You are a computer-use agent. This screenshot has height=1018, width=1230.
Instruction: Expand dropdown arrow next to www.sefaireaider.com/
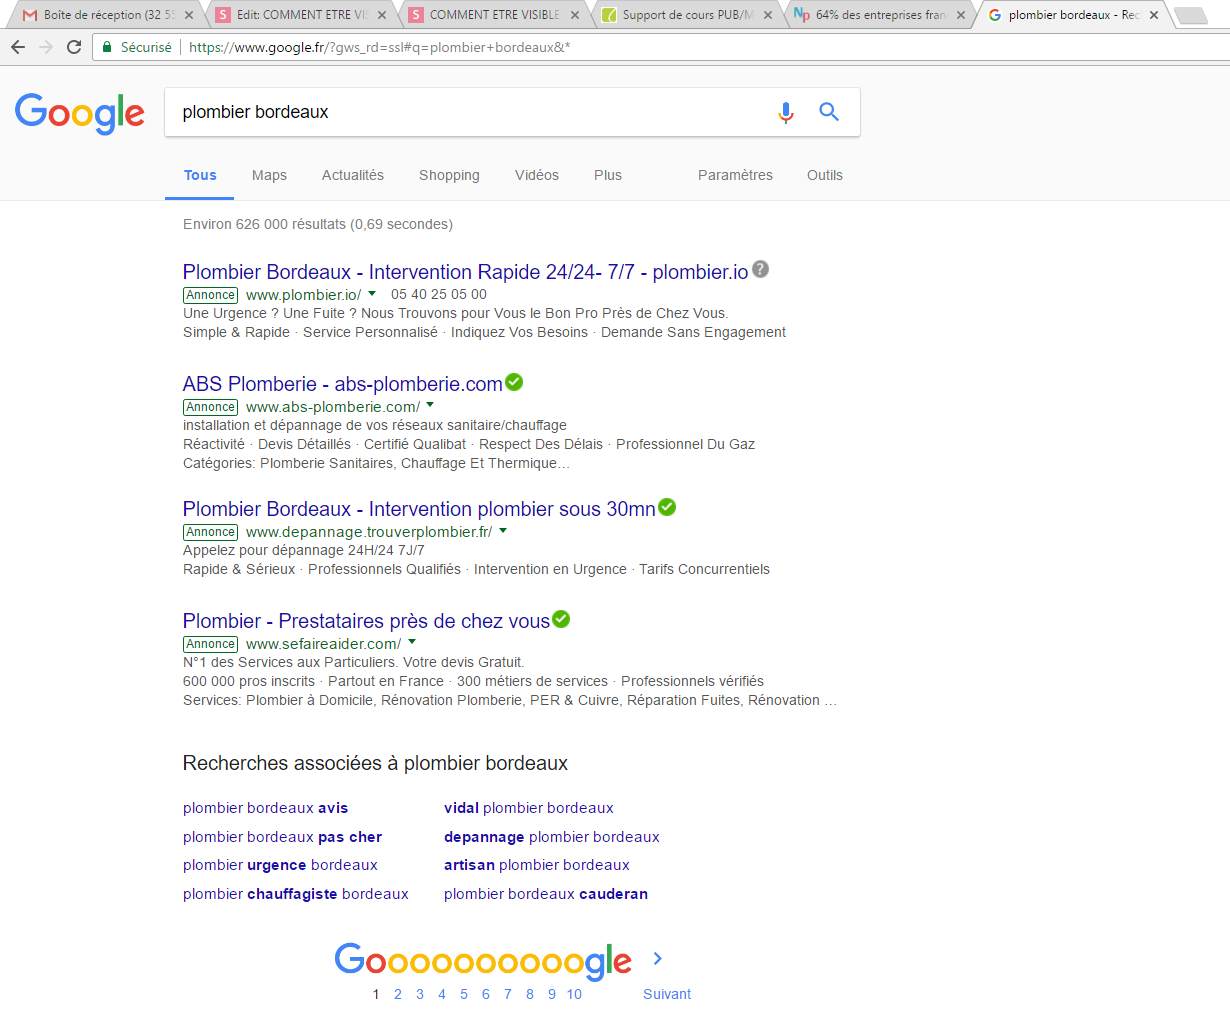point(412,643)
